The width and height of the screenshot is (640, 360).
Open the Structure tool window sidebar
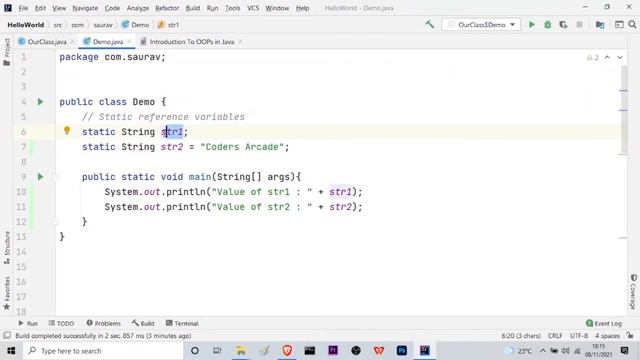[x=7, y=248]
